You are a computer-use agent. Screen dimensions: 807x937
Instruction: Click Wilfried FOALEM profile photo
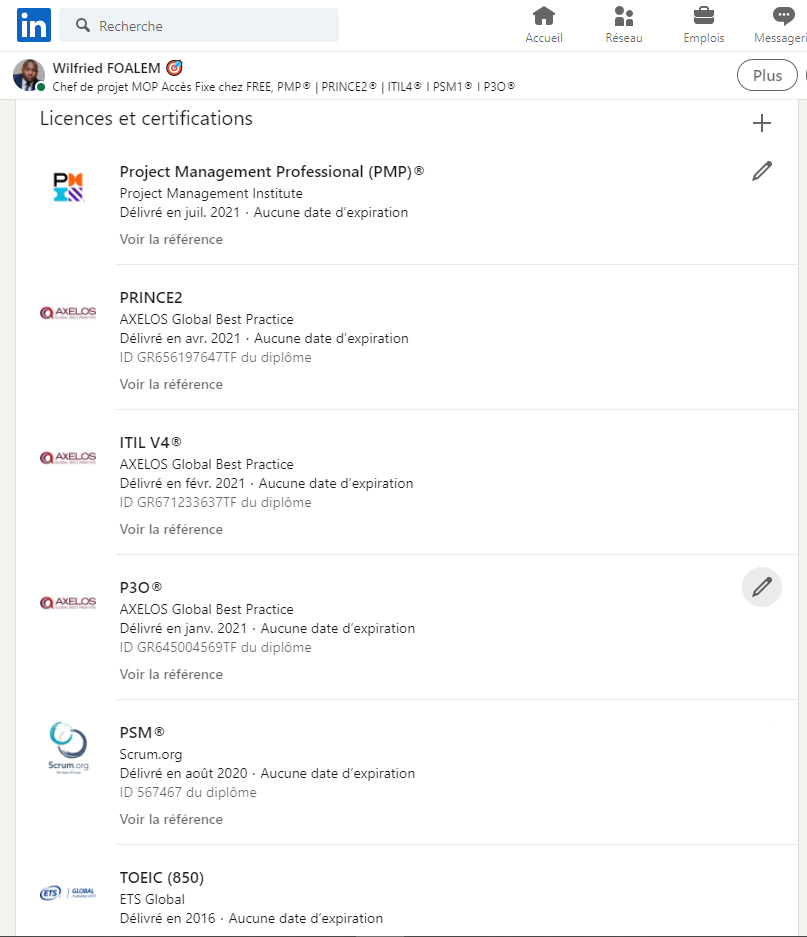click(29, 75)
